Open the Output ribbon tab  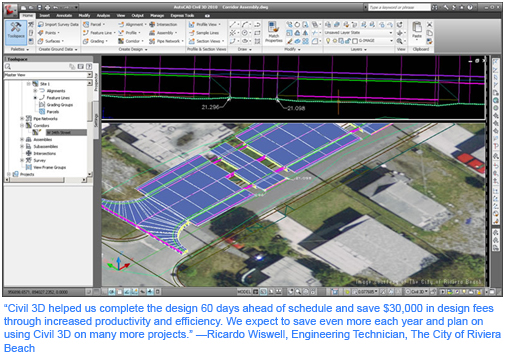pos(137,15)
